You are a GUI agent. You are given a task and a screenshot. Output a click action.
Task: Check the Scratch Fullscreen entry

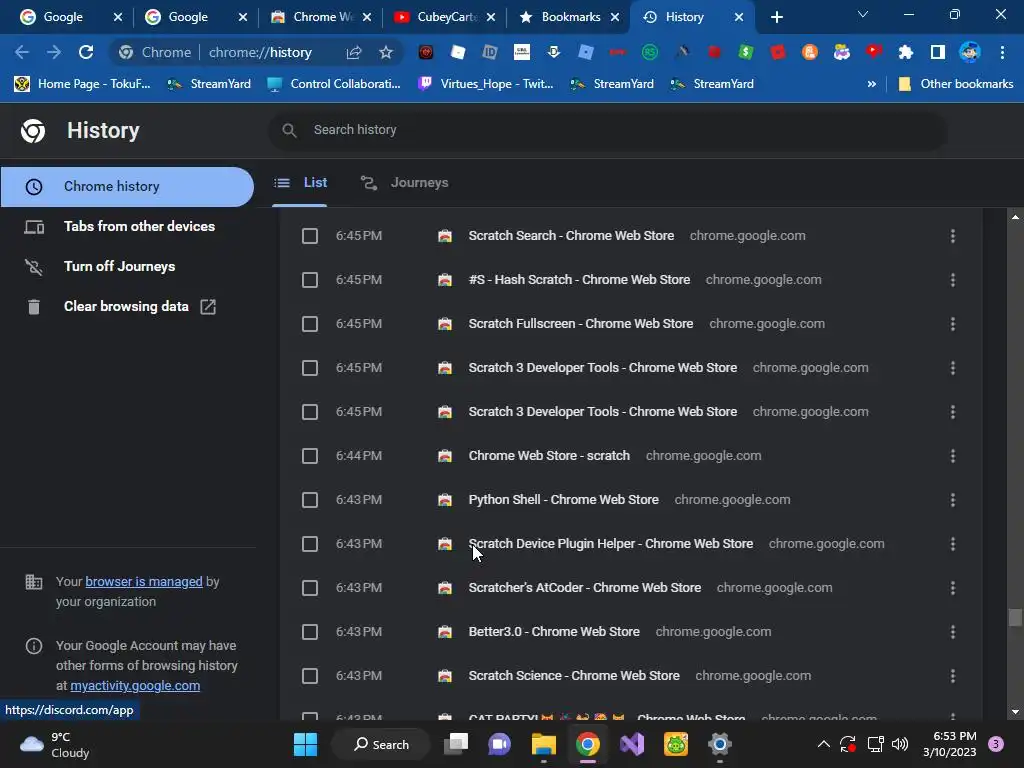[310, 324]
